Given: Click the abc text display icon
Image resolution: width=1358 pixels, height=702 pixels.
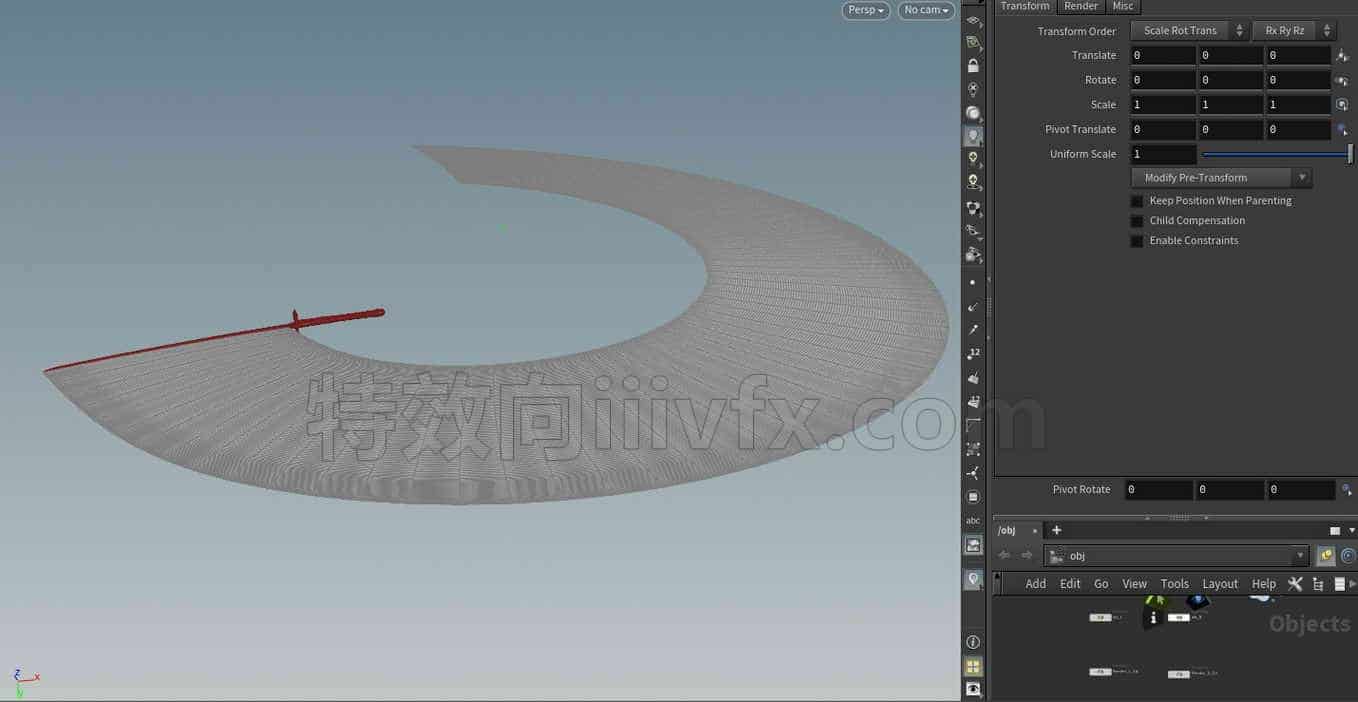Looking at the screenshot, I should 973,521.
